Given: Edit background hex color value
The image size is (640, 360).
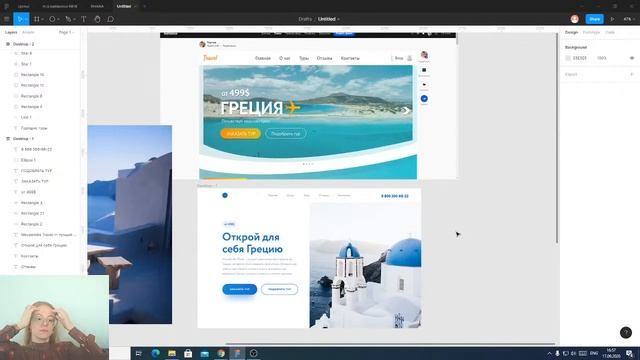Looking at the screenshot, I should tap(580, 58).
